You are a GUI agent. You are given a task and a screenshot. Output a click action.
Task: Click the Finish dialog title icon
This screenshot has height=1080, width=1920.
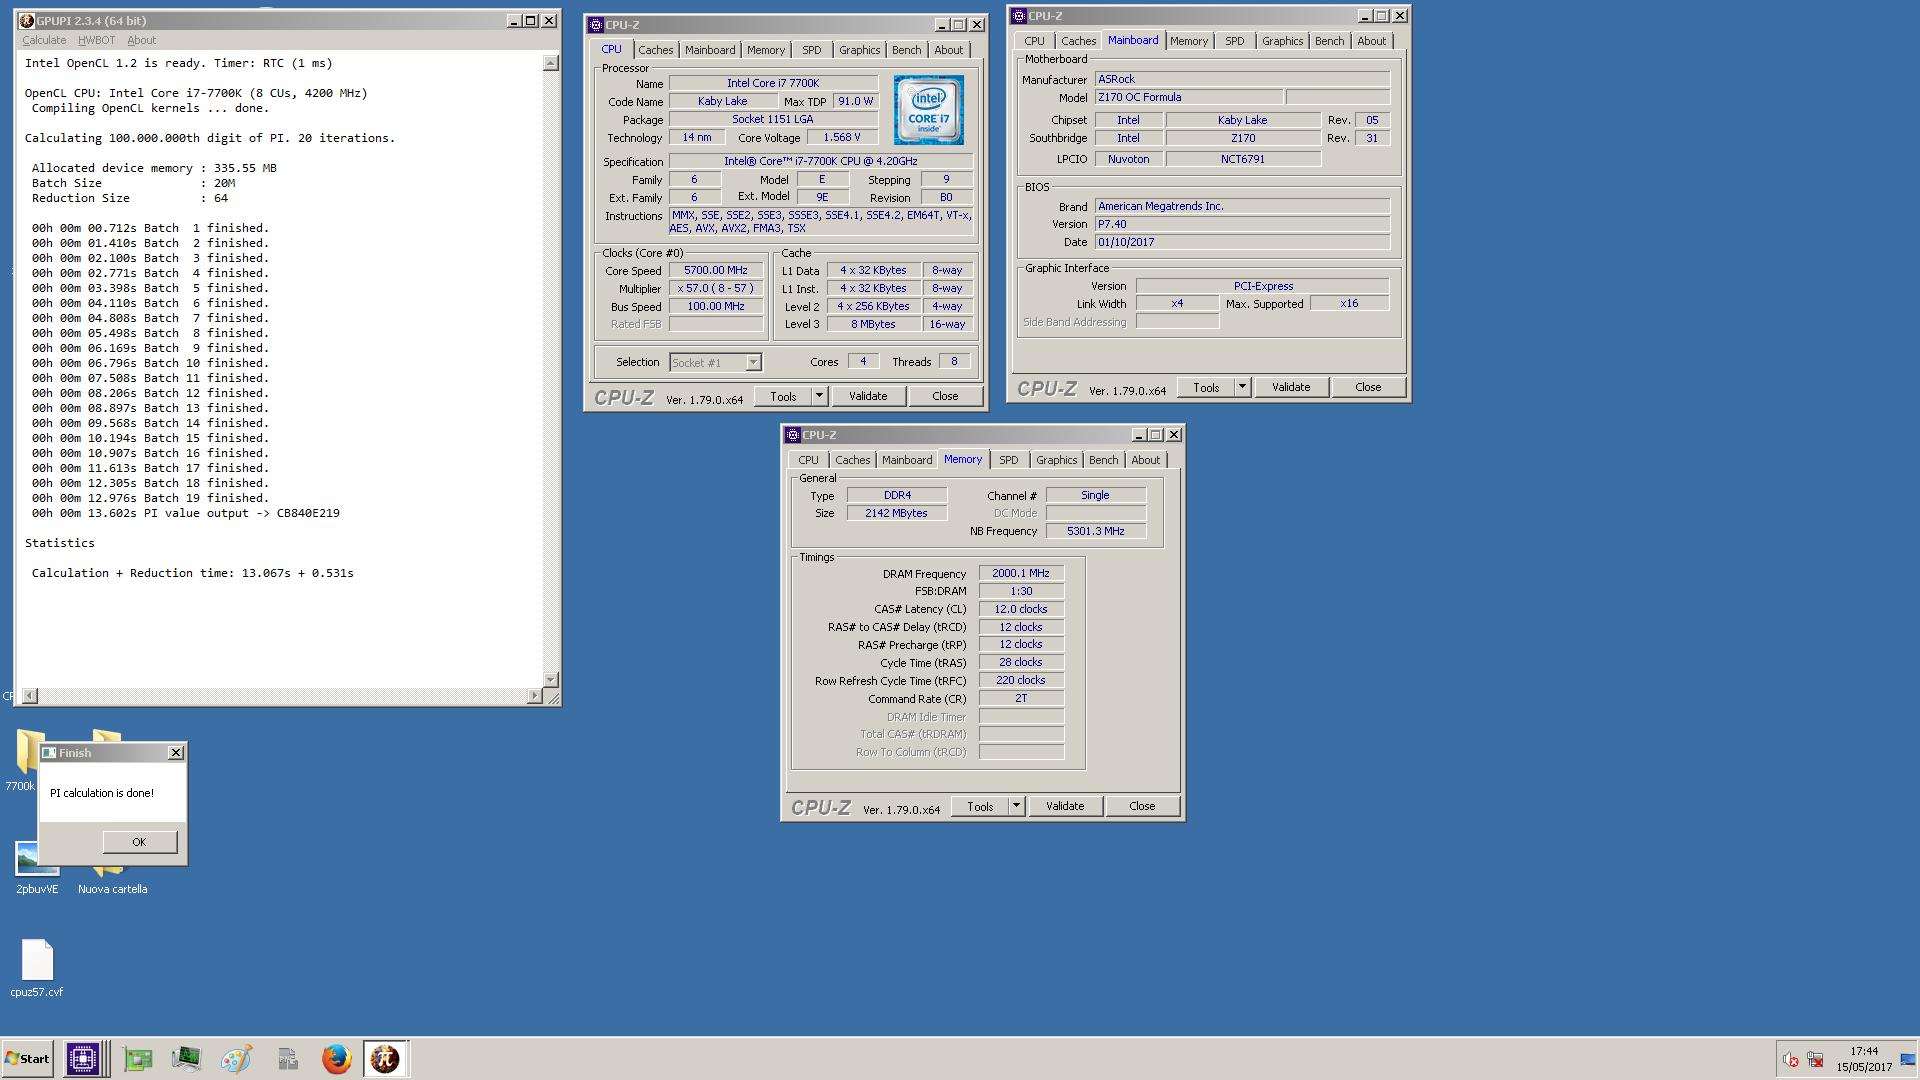pos(49,753)
